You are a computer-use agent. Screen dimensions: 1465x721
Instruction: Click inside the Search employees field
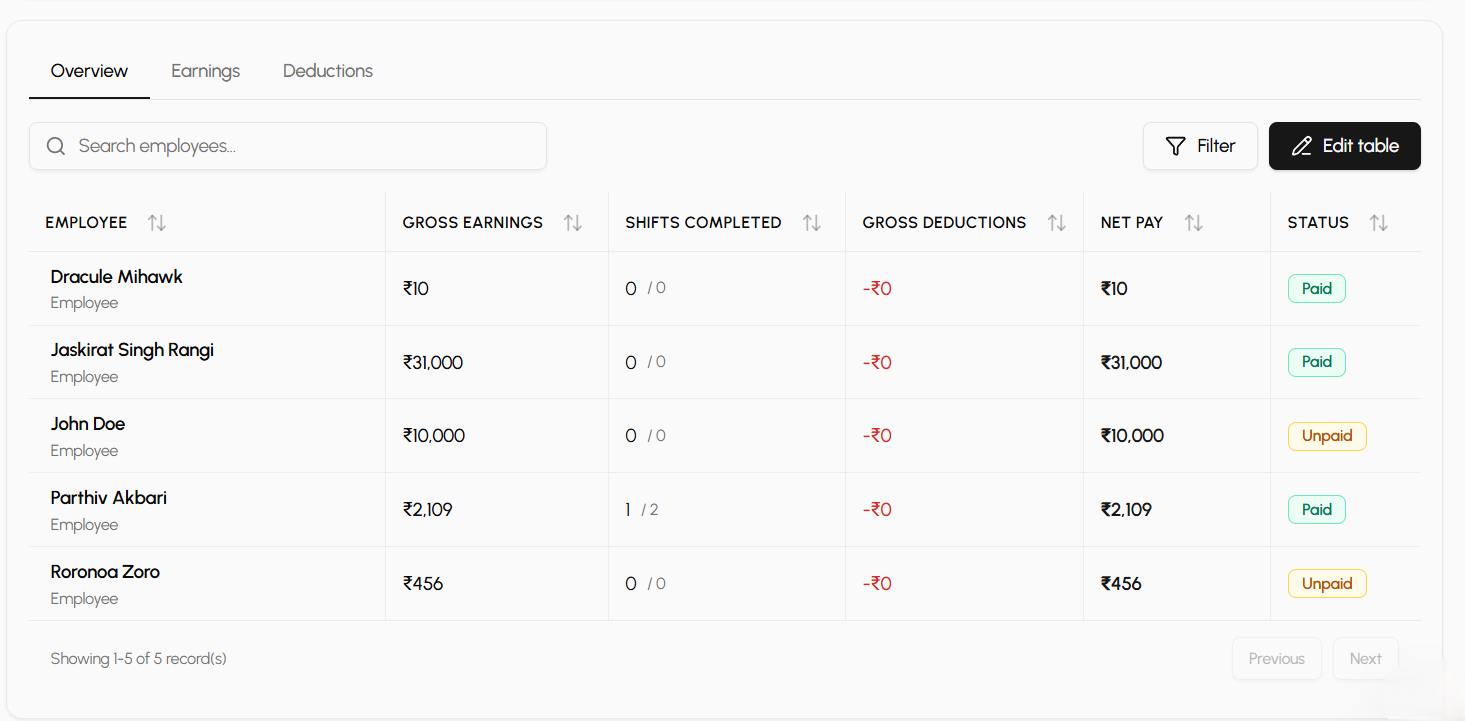pyautogui.click(x=287, y=146)
